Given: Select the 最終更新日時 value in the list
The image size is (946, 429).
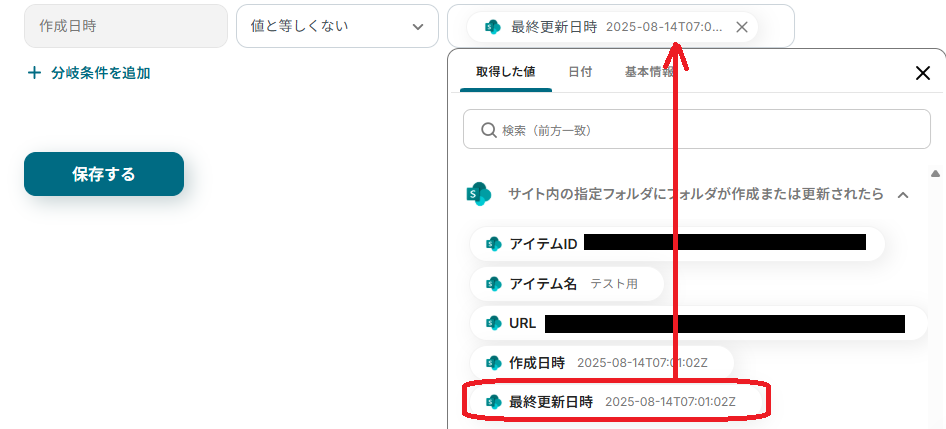Looking at the screenshot, I should point(615,401).
